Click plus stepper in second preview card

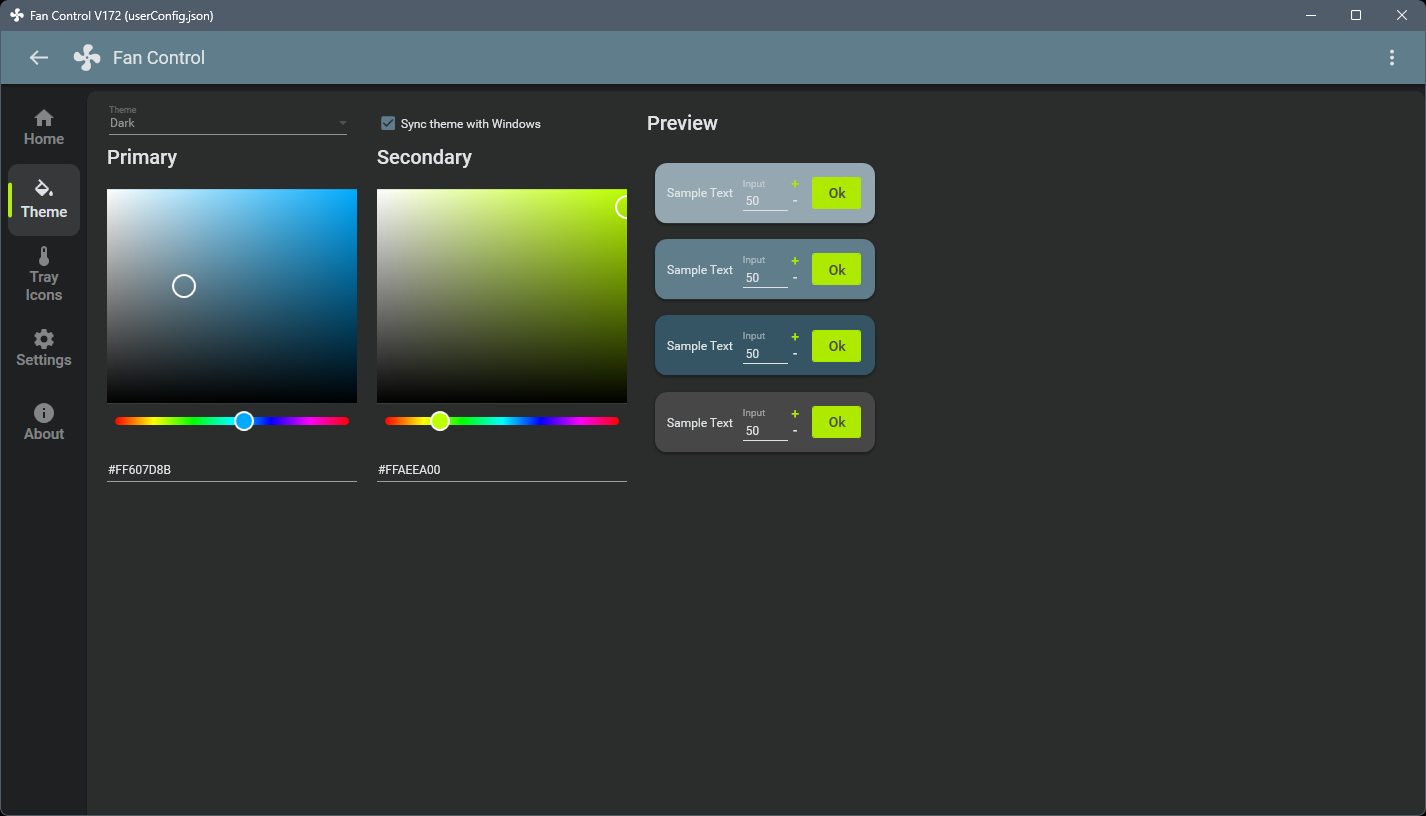tap(795, 260)
